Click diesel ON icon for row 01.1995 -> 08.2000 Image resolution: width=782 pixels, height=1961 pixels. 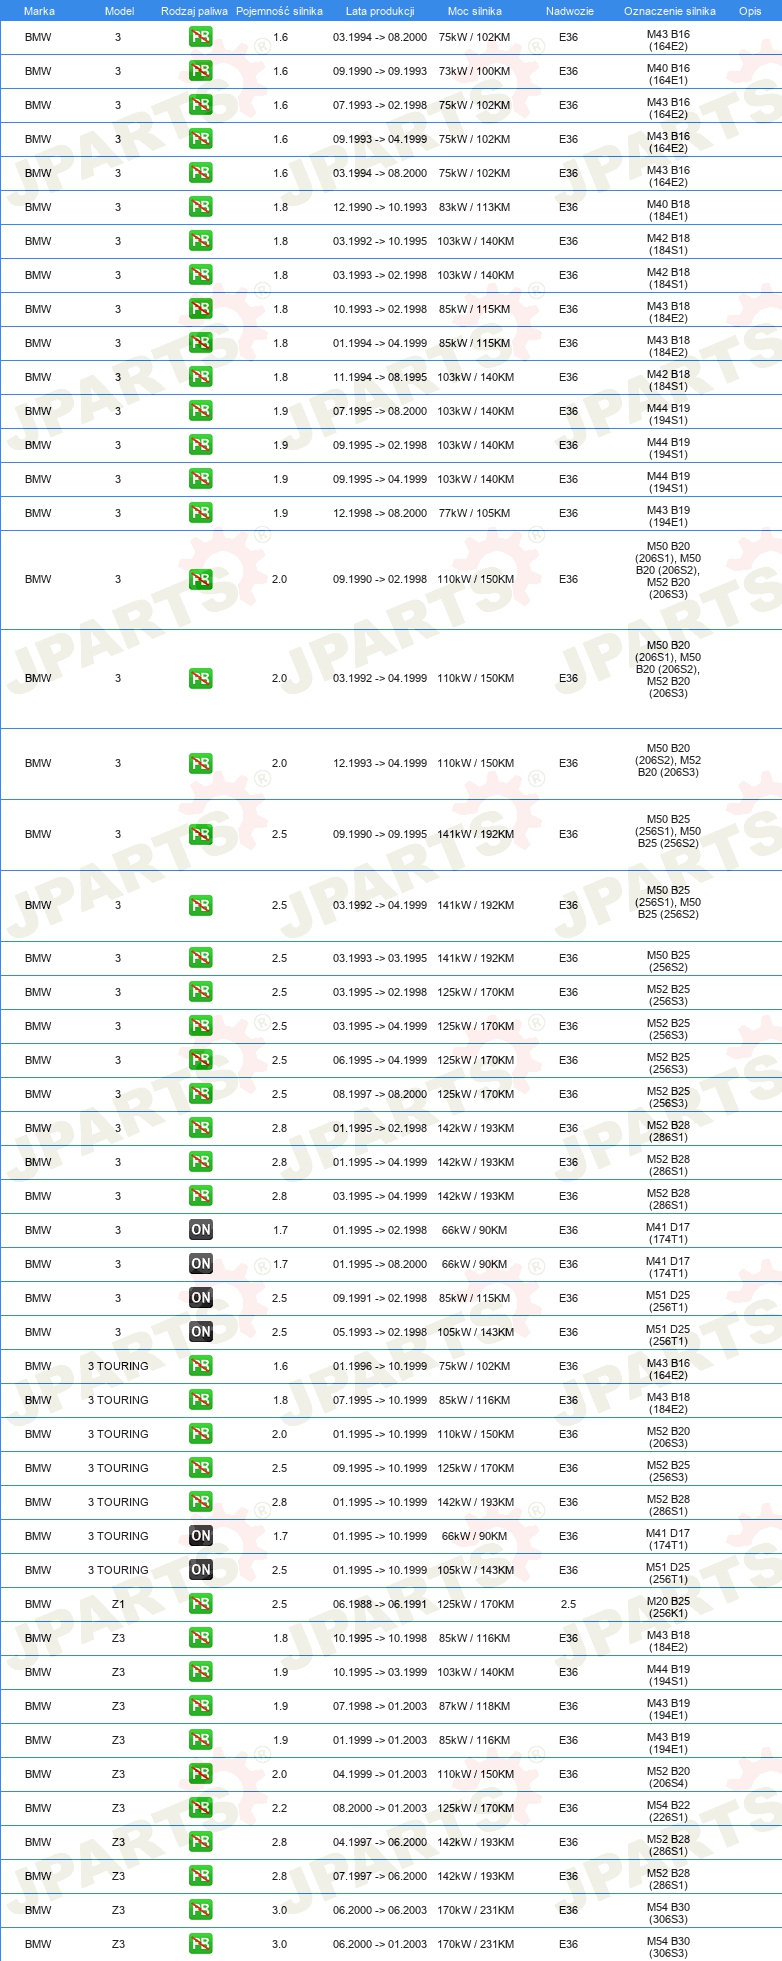point(201,1264)
